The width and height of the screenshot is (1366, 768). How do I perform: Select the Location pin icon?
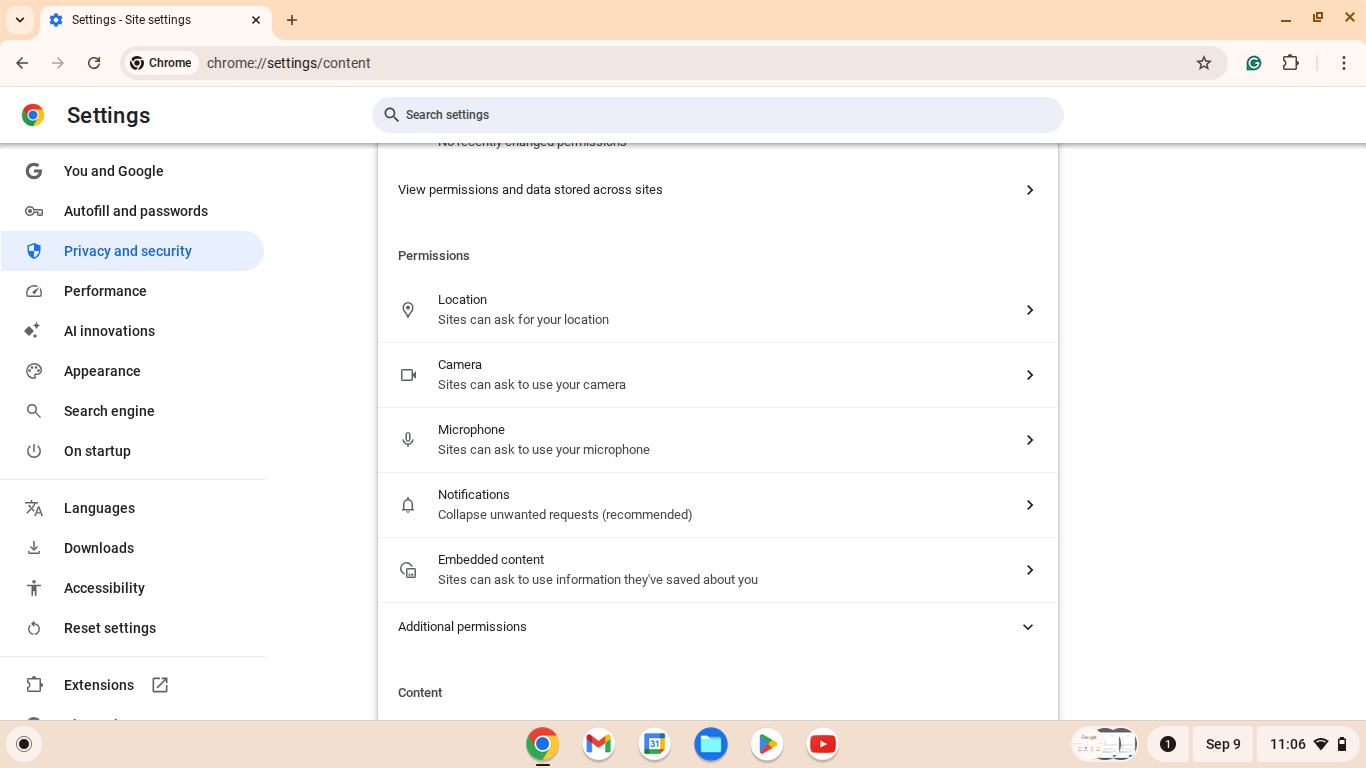408,310
